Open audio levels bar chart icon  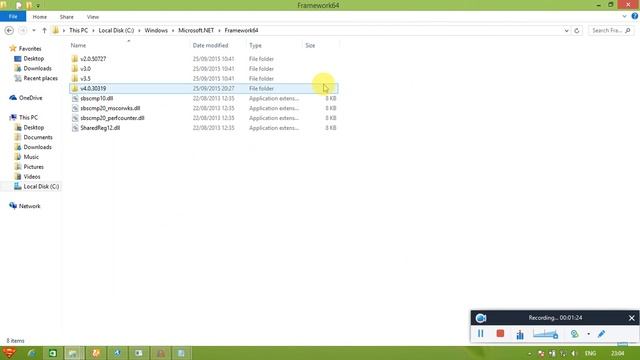520,334
